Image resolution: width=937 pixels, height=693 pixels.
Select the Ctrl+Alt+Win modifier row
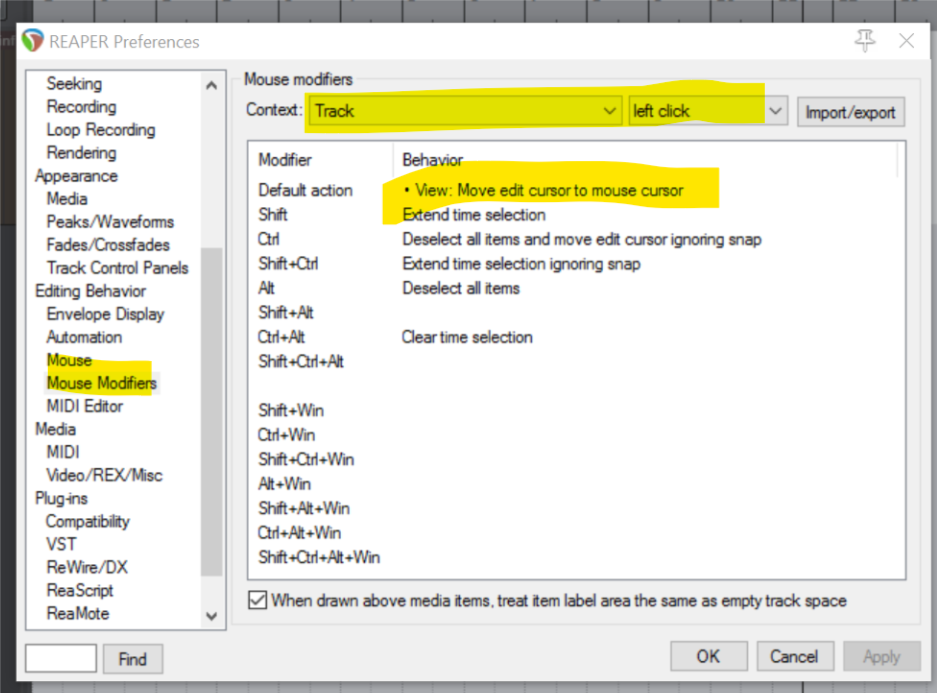299,533
